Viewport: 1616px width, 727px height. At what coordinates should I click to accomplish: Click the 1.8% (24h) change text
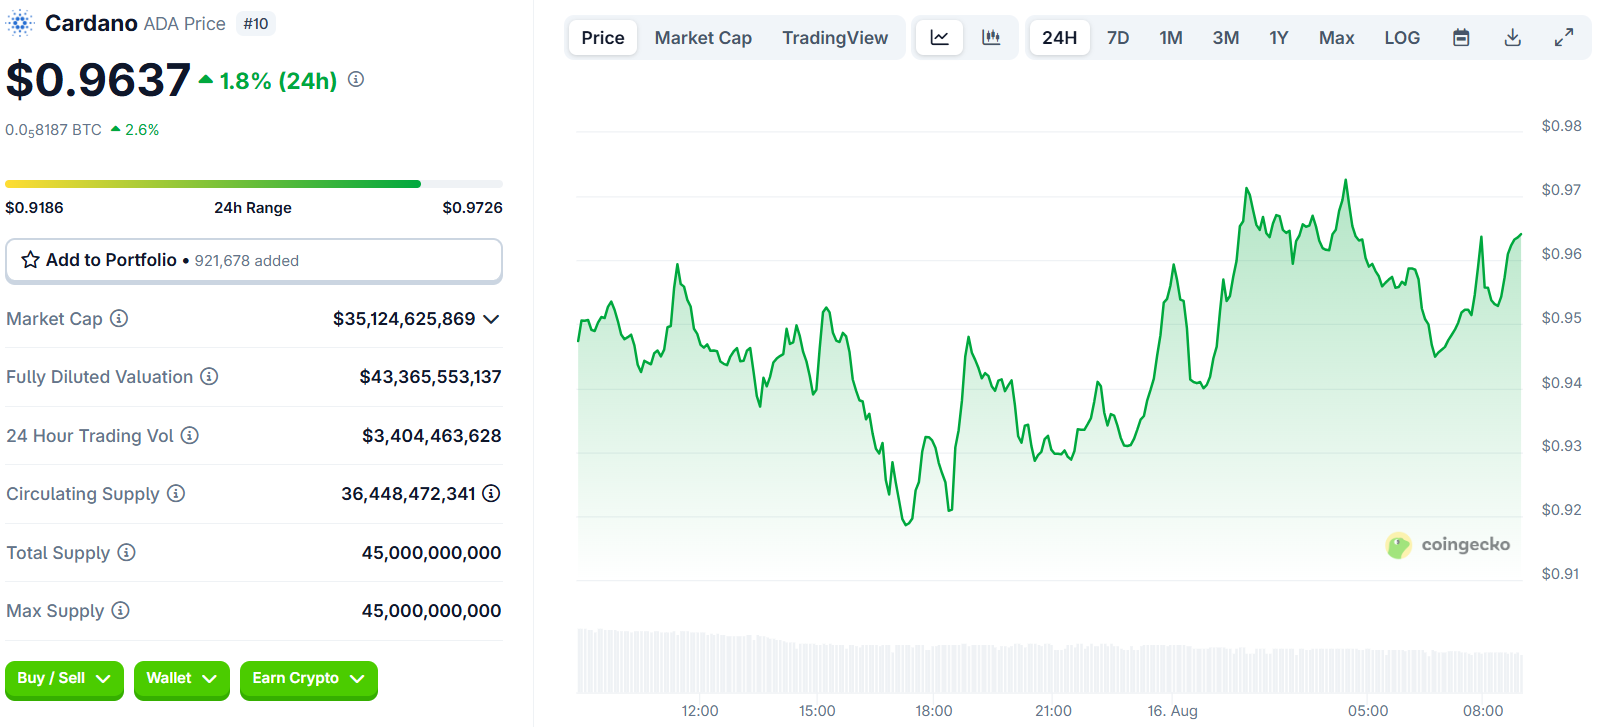[x=278, y=81]
